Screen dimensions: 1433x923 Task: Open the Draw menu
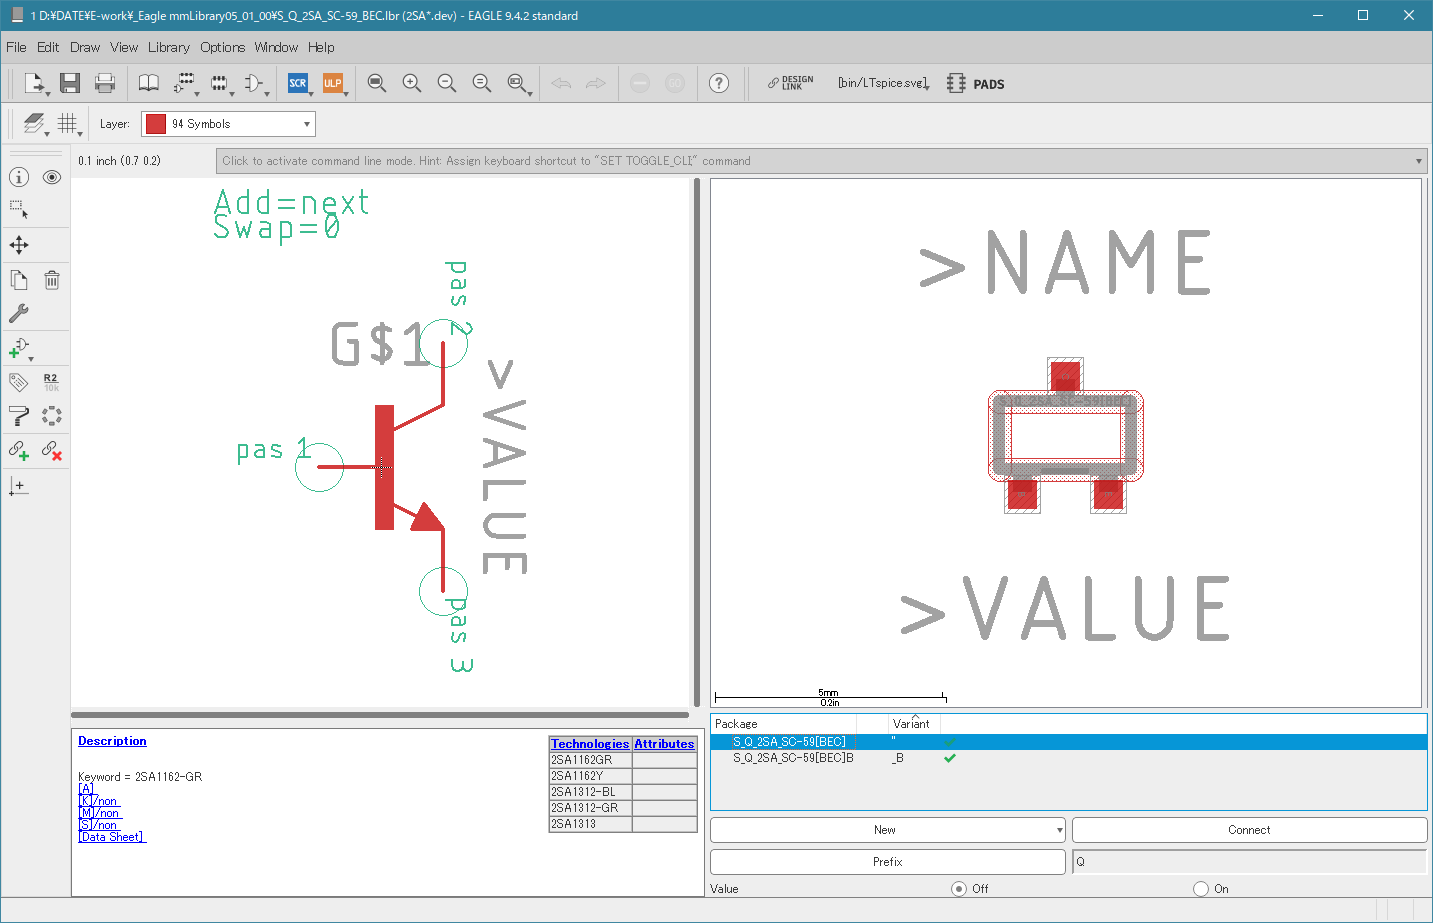85,47
